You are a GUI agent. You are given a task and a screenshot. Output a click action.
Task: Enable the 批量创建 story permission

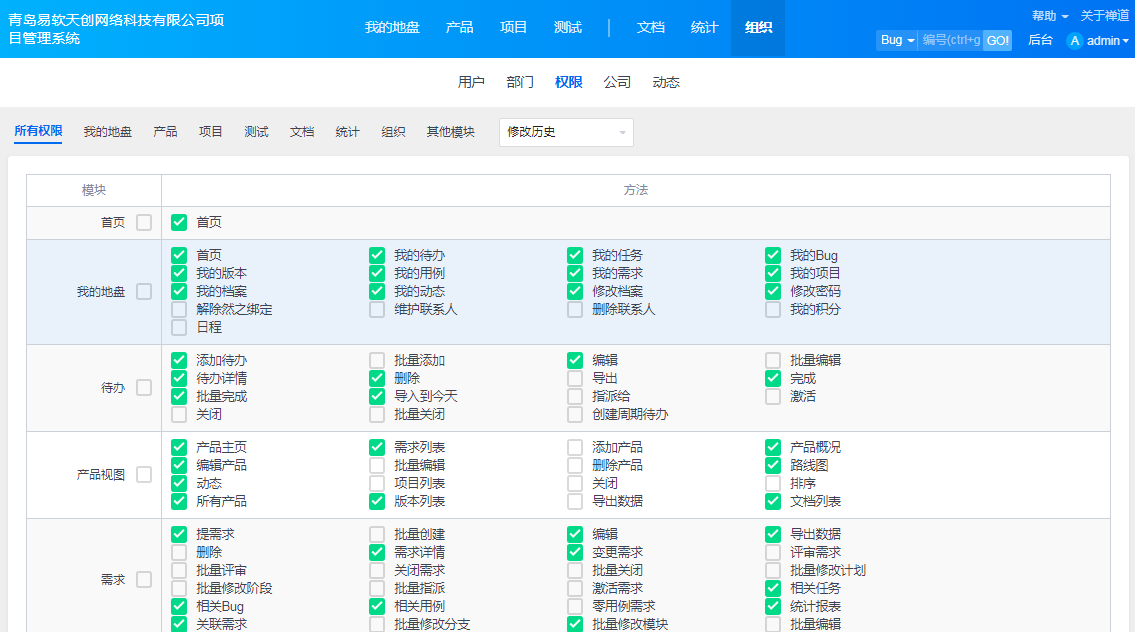point(376,534)
